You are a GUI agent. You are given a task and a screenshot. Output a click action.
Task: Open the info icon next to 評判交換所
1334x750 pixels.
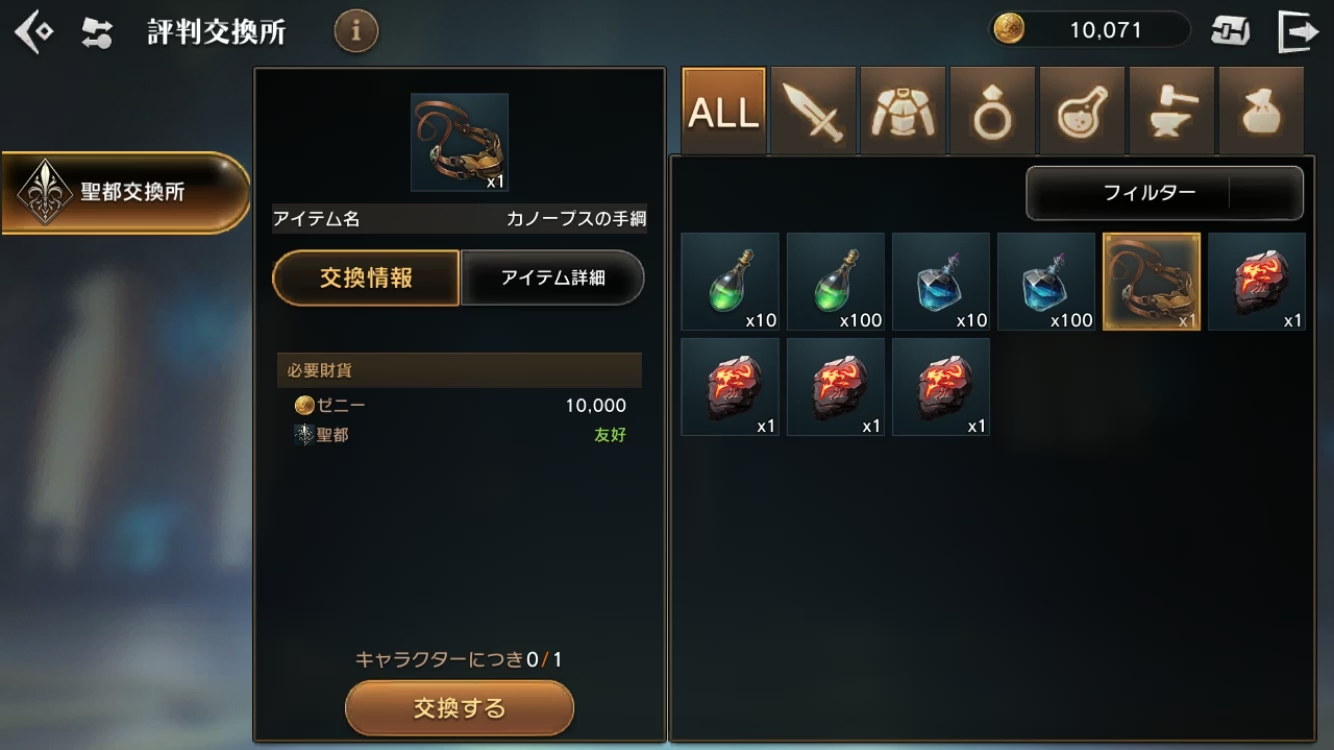pos(356,31)
